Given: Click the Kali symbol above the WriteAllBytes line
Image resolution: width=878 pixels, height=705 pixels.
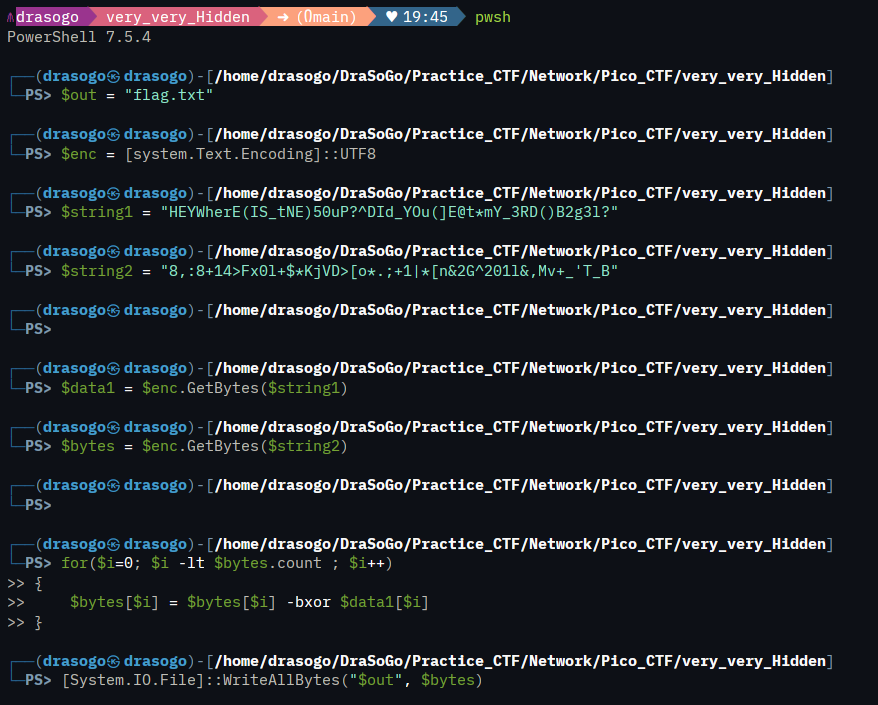Looking at the screenshot, I should click(114, 661).
